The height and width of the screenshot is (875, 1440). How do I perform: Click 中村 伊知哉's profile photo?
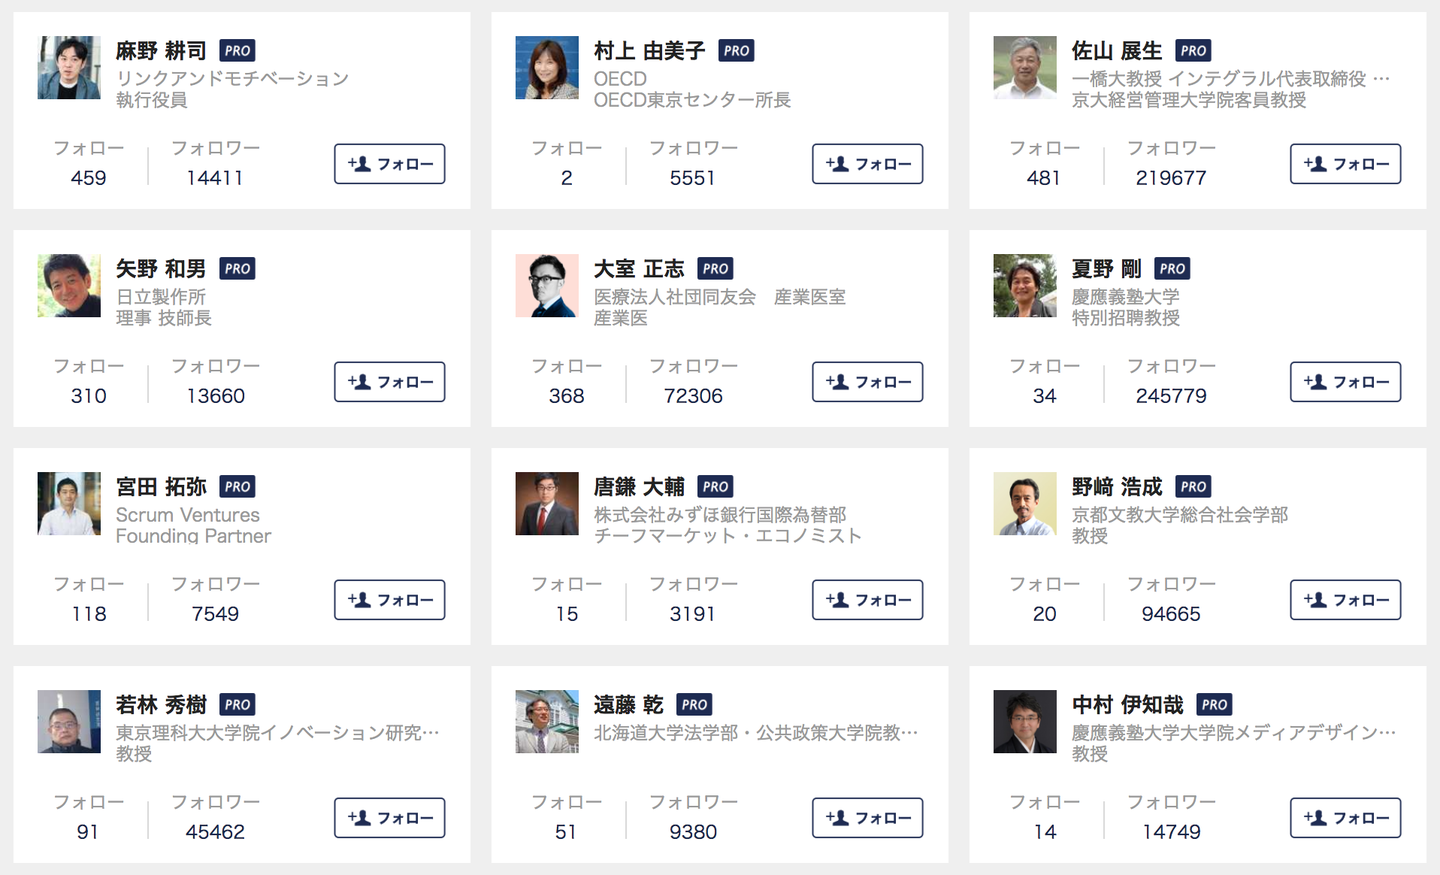point(1025,722)
